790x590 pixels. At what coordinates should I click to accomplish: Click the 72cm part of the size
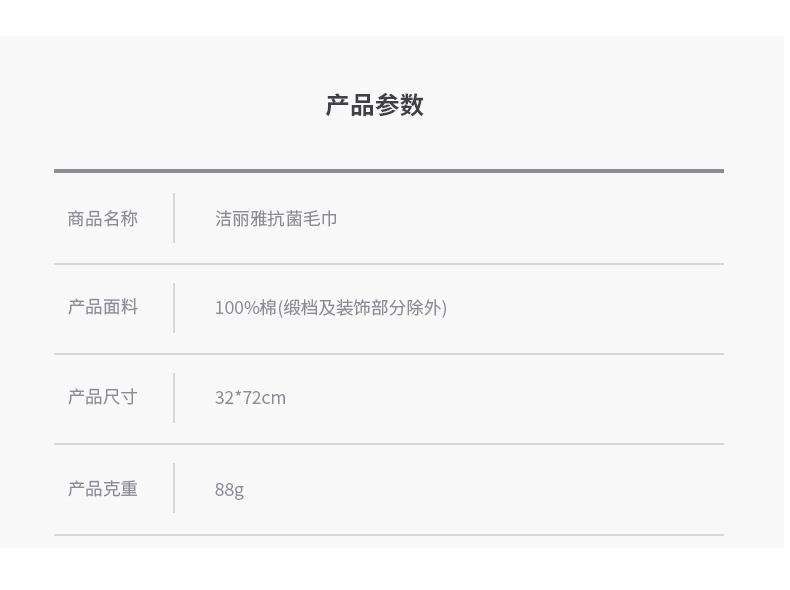(x=264, y=398)
